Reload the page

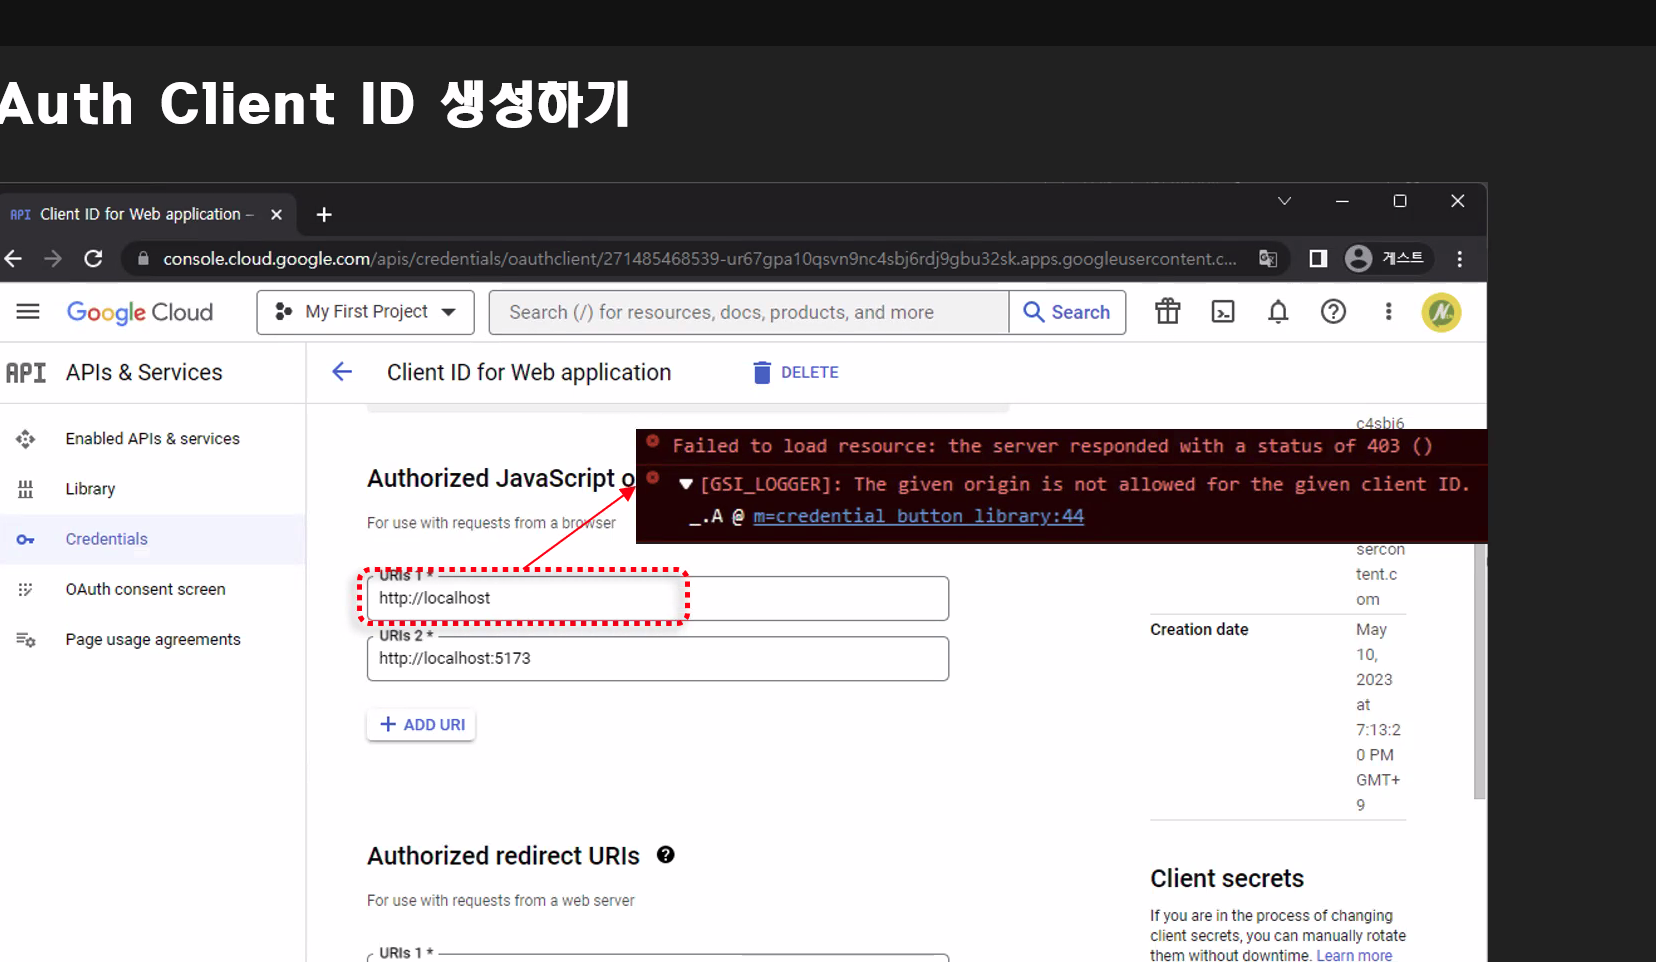tap(93, 259)
